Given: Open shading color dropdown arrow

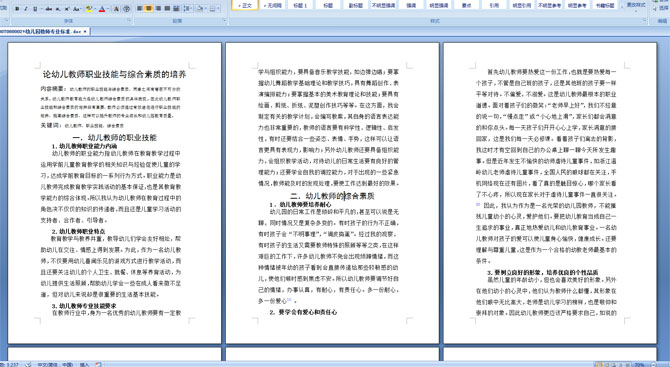Looking at the screenshot, I should (x=206, y=9).
